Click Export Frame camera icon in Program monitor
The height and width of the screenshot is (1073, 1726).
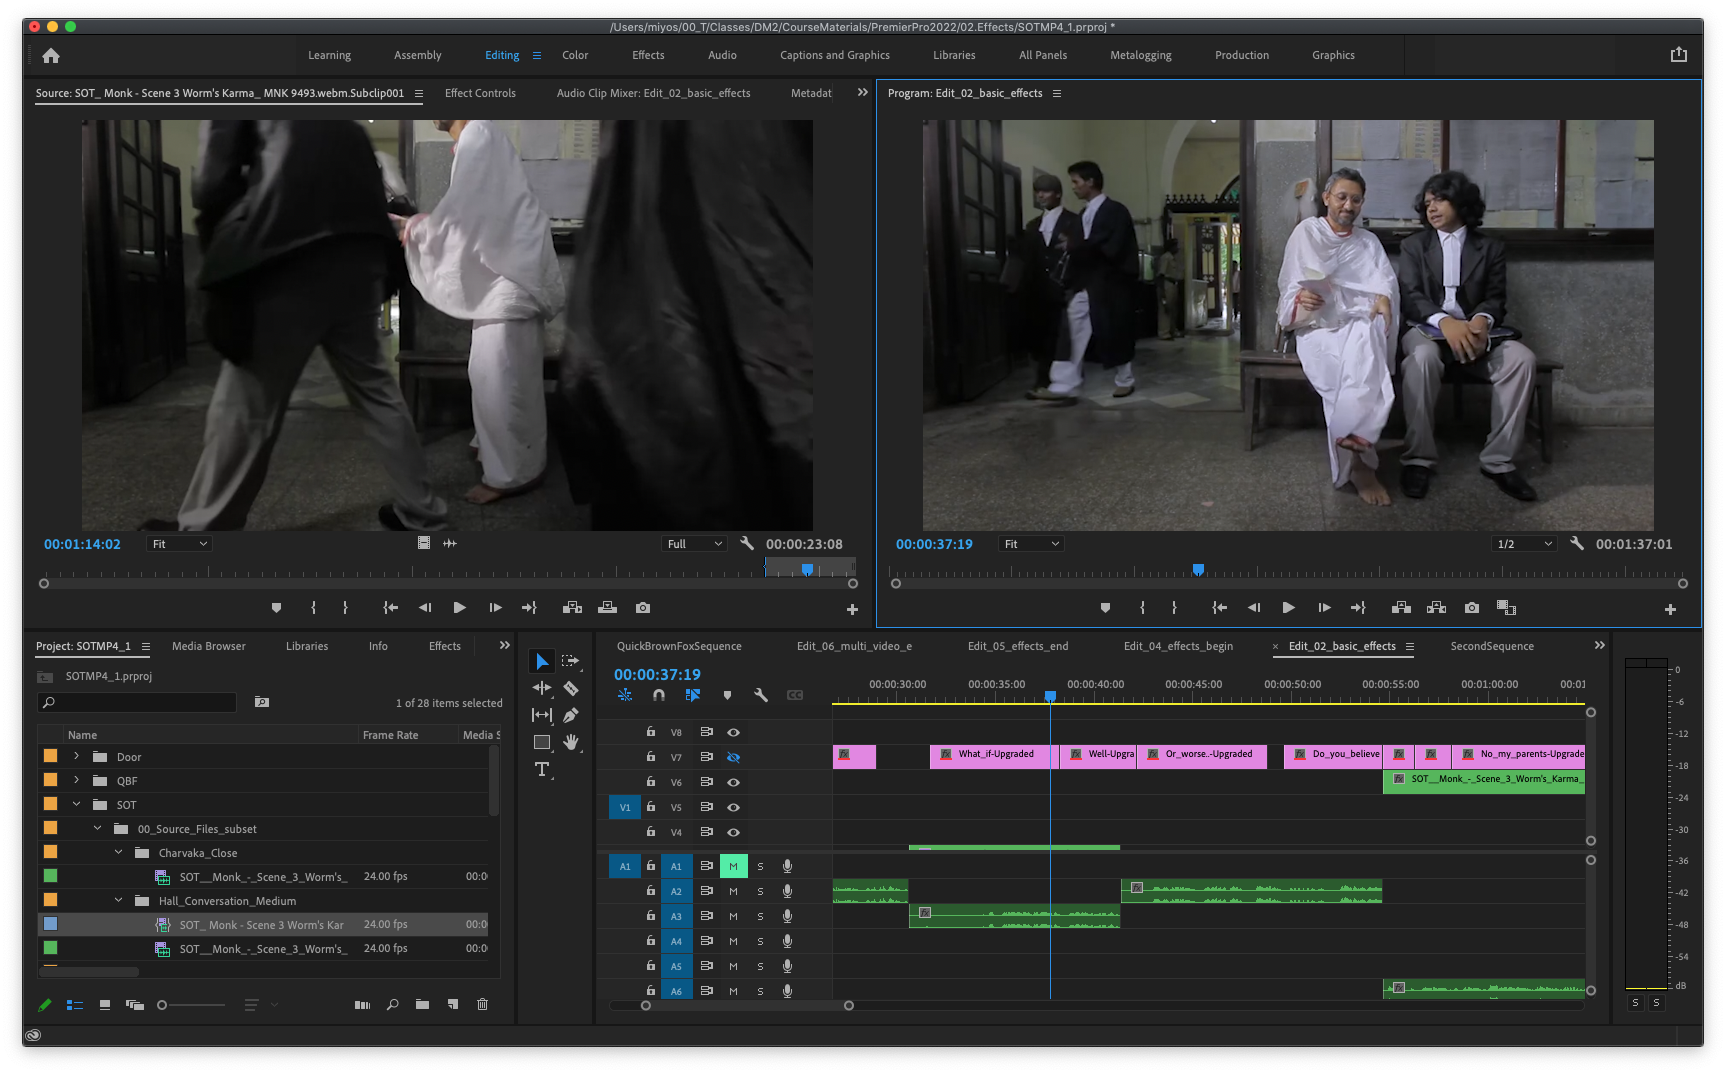1471,608
